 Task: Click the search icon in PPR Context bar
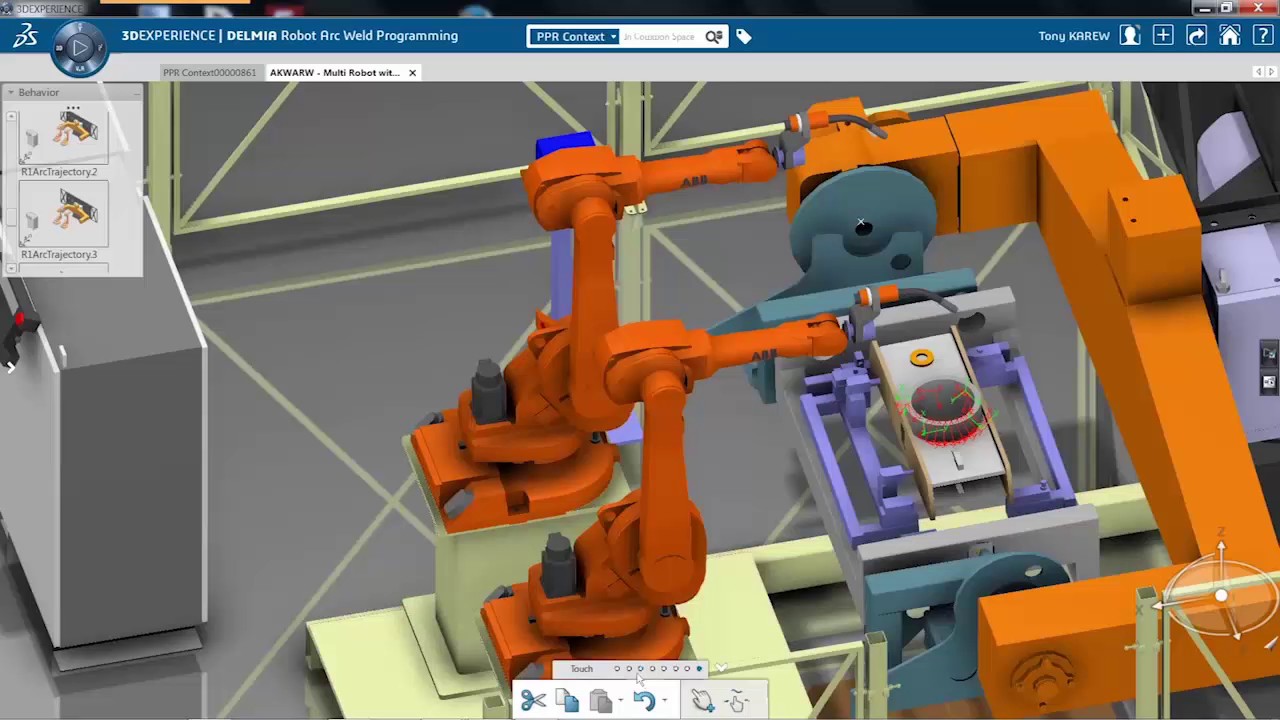(713, 37)
